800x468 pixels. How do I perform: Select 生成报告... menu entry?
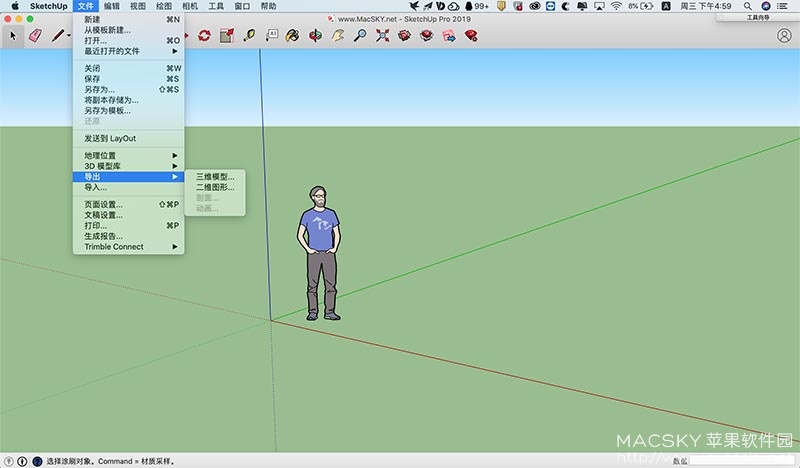point(128,236)
